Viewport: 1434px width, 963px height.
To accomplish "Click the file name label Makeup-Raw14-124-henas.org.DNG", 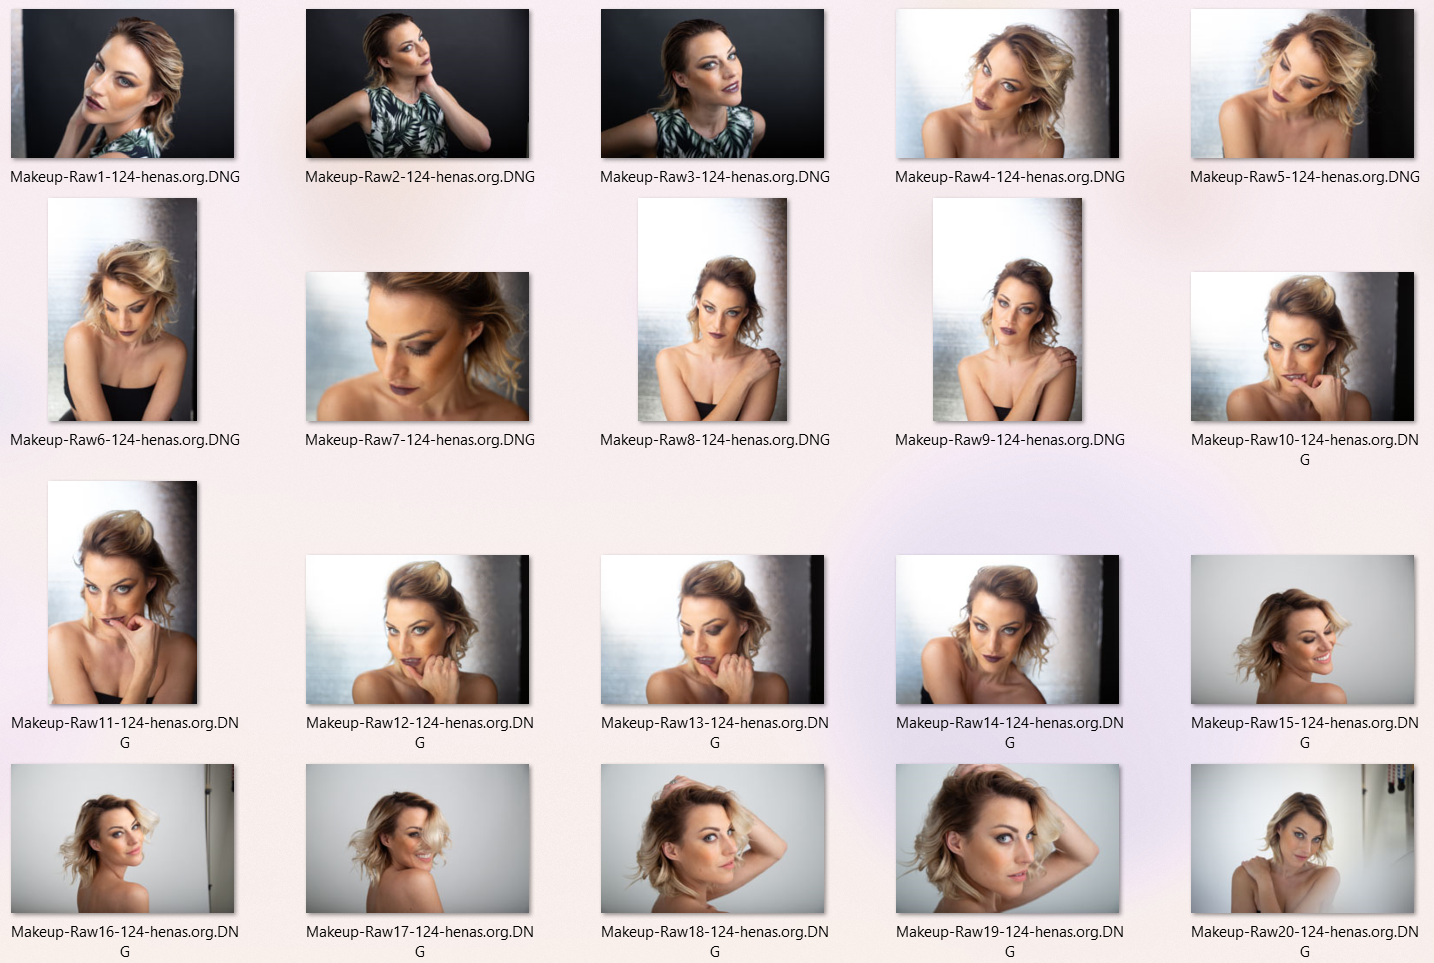I will click(x=1010, y=733).
